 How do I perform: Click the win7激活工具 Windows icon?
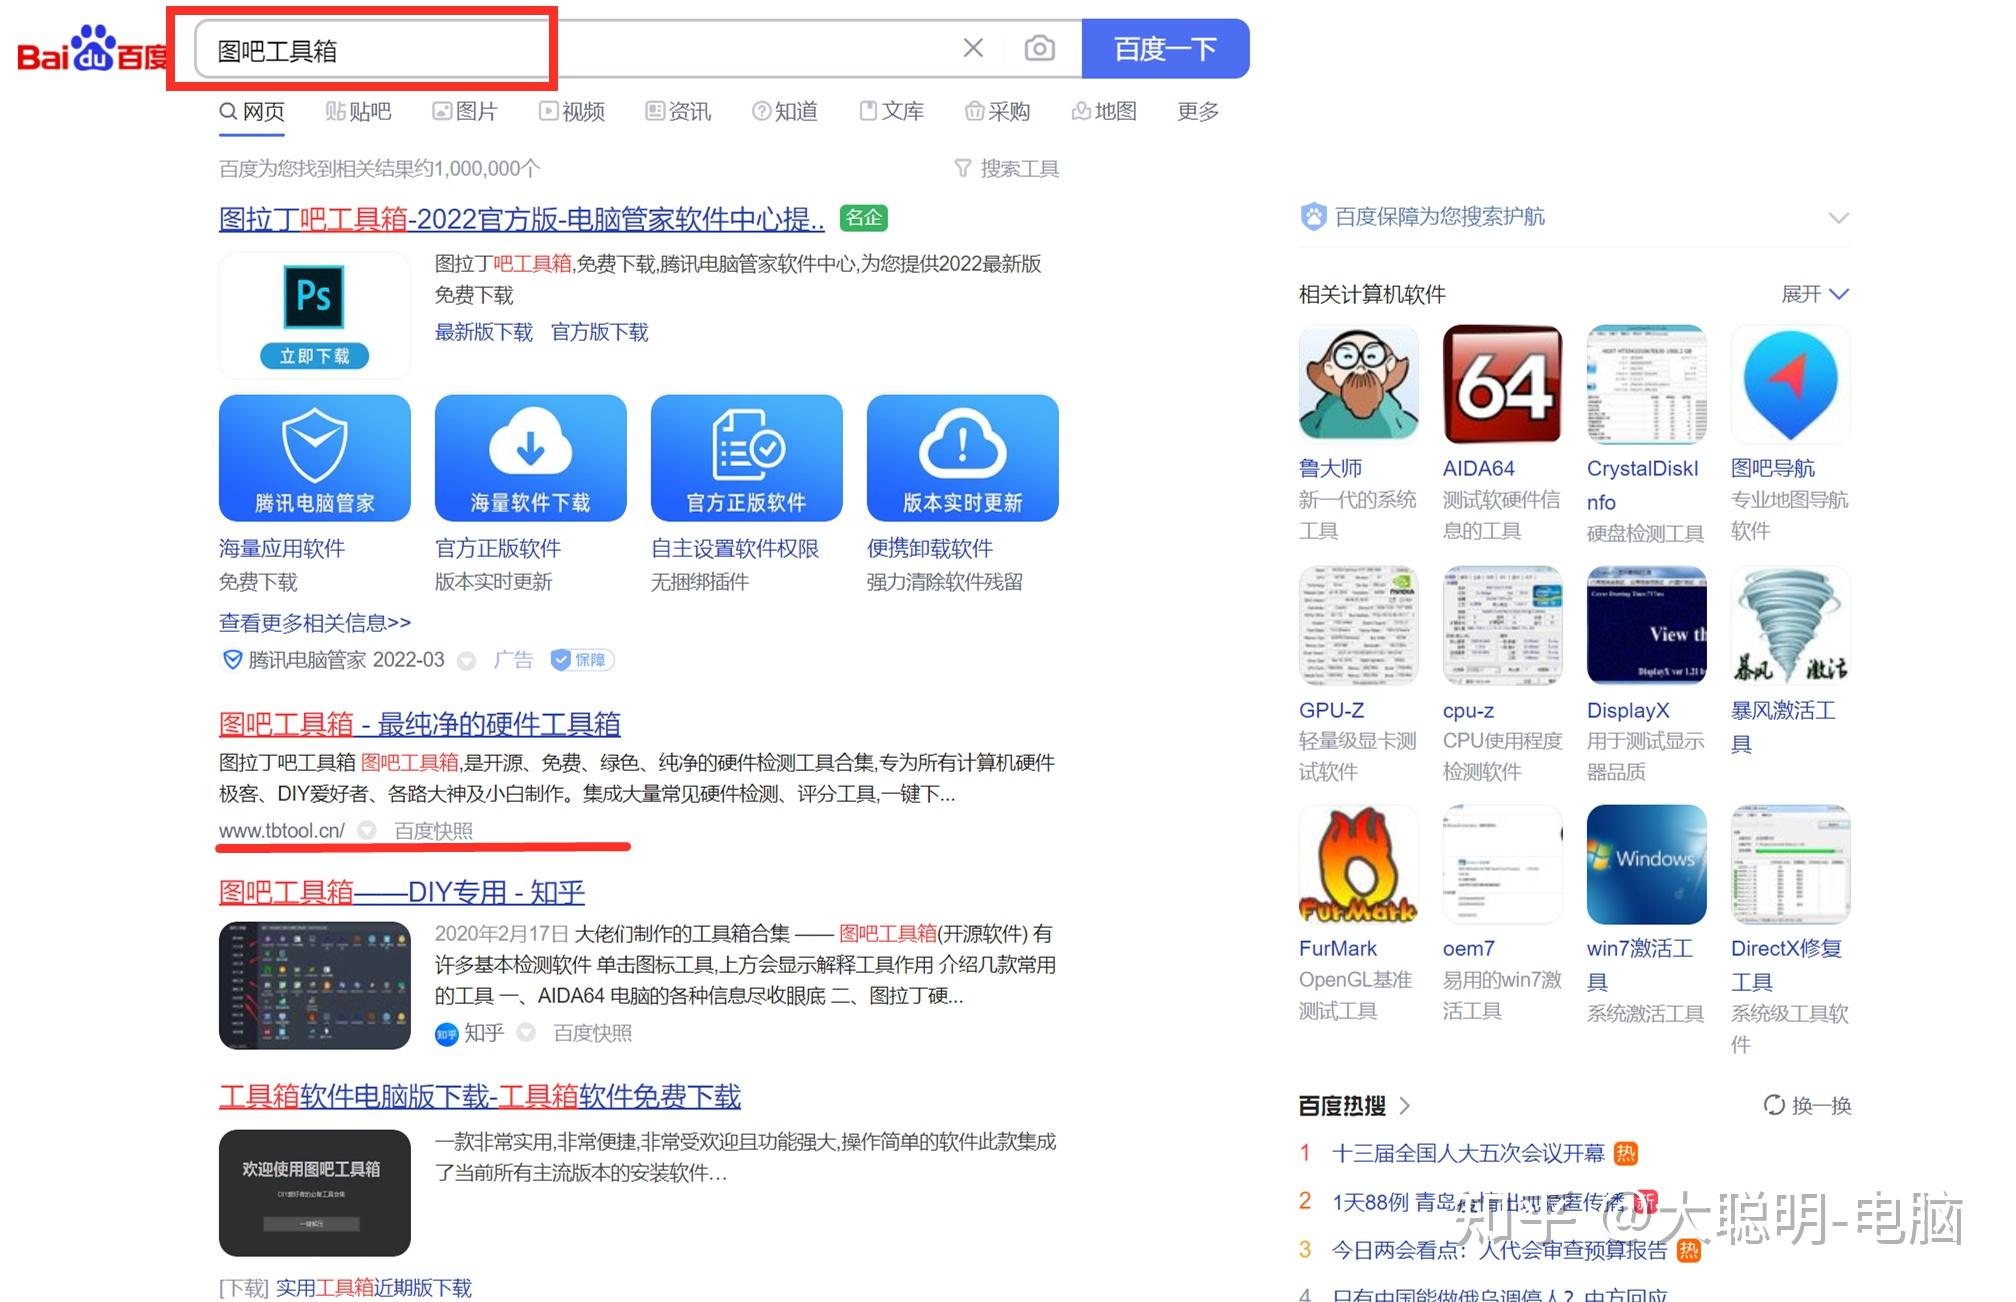[x=1646, y=864]
